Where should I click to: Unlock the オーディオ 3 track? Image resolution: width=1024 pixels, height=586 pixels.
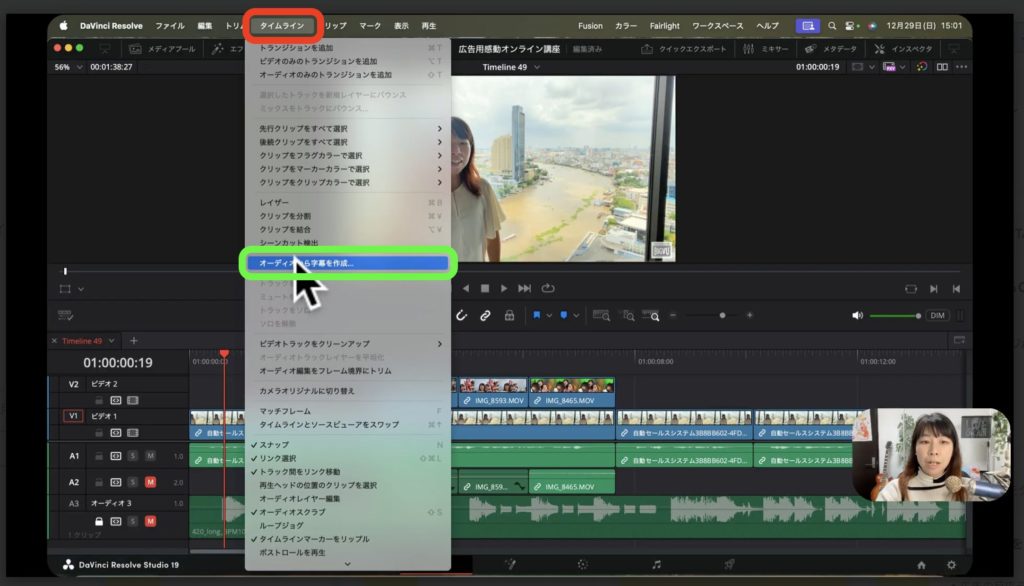click(98, 521)
